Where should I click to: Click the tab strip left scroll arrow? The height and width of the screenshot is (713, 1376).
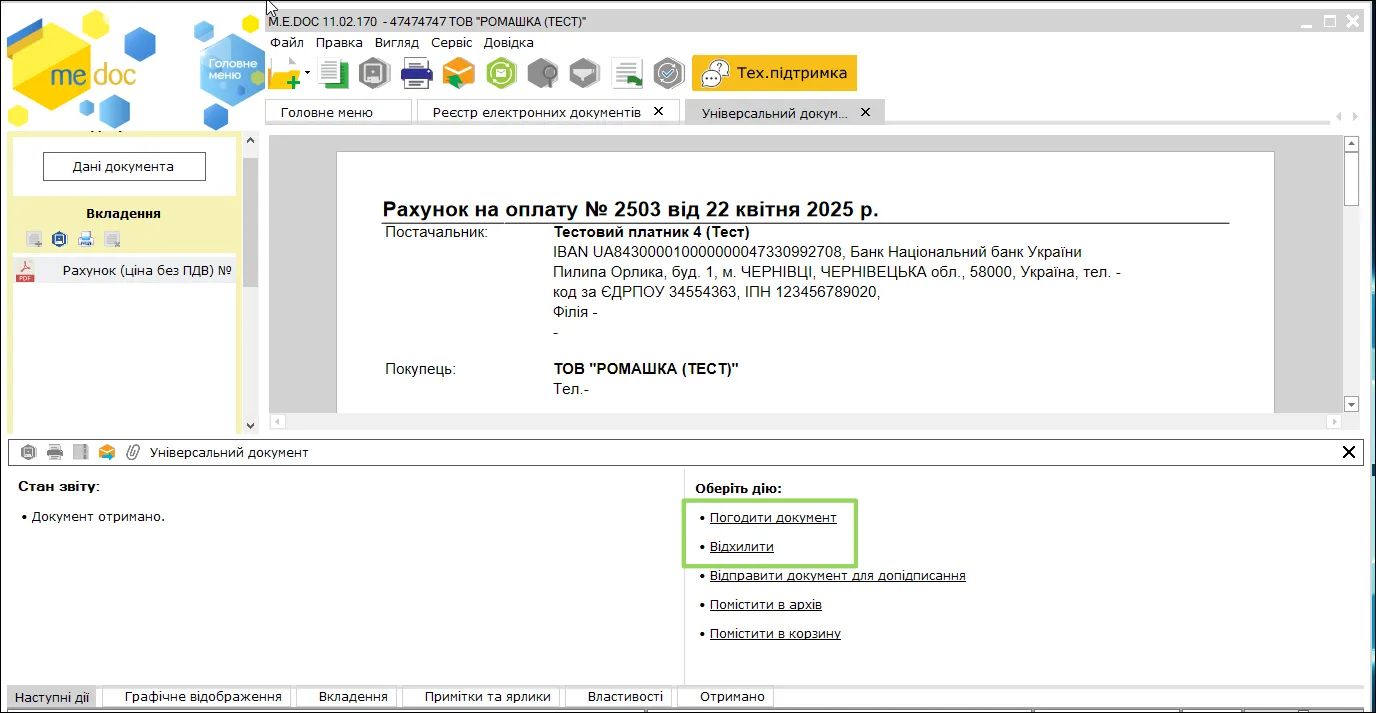[x=1338, y=117]
